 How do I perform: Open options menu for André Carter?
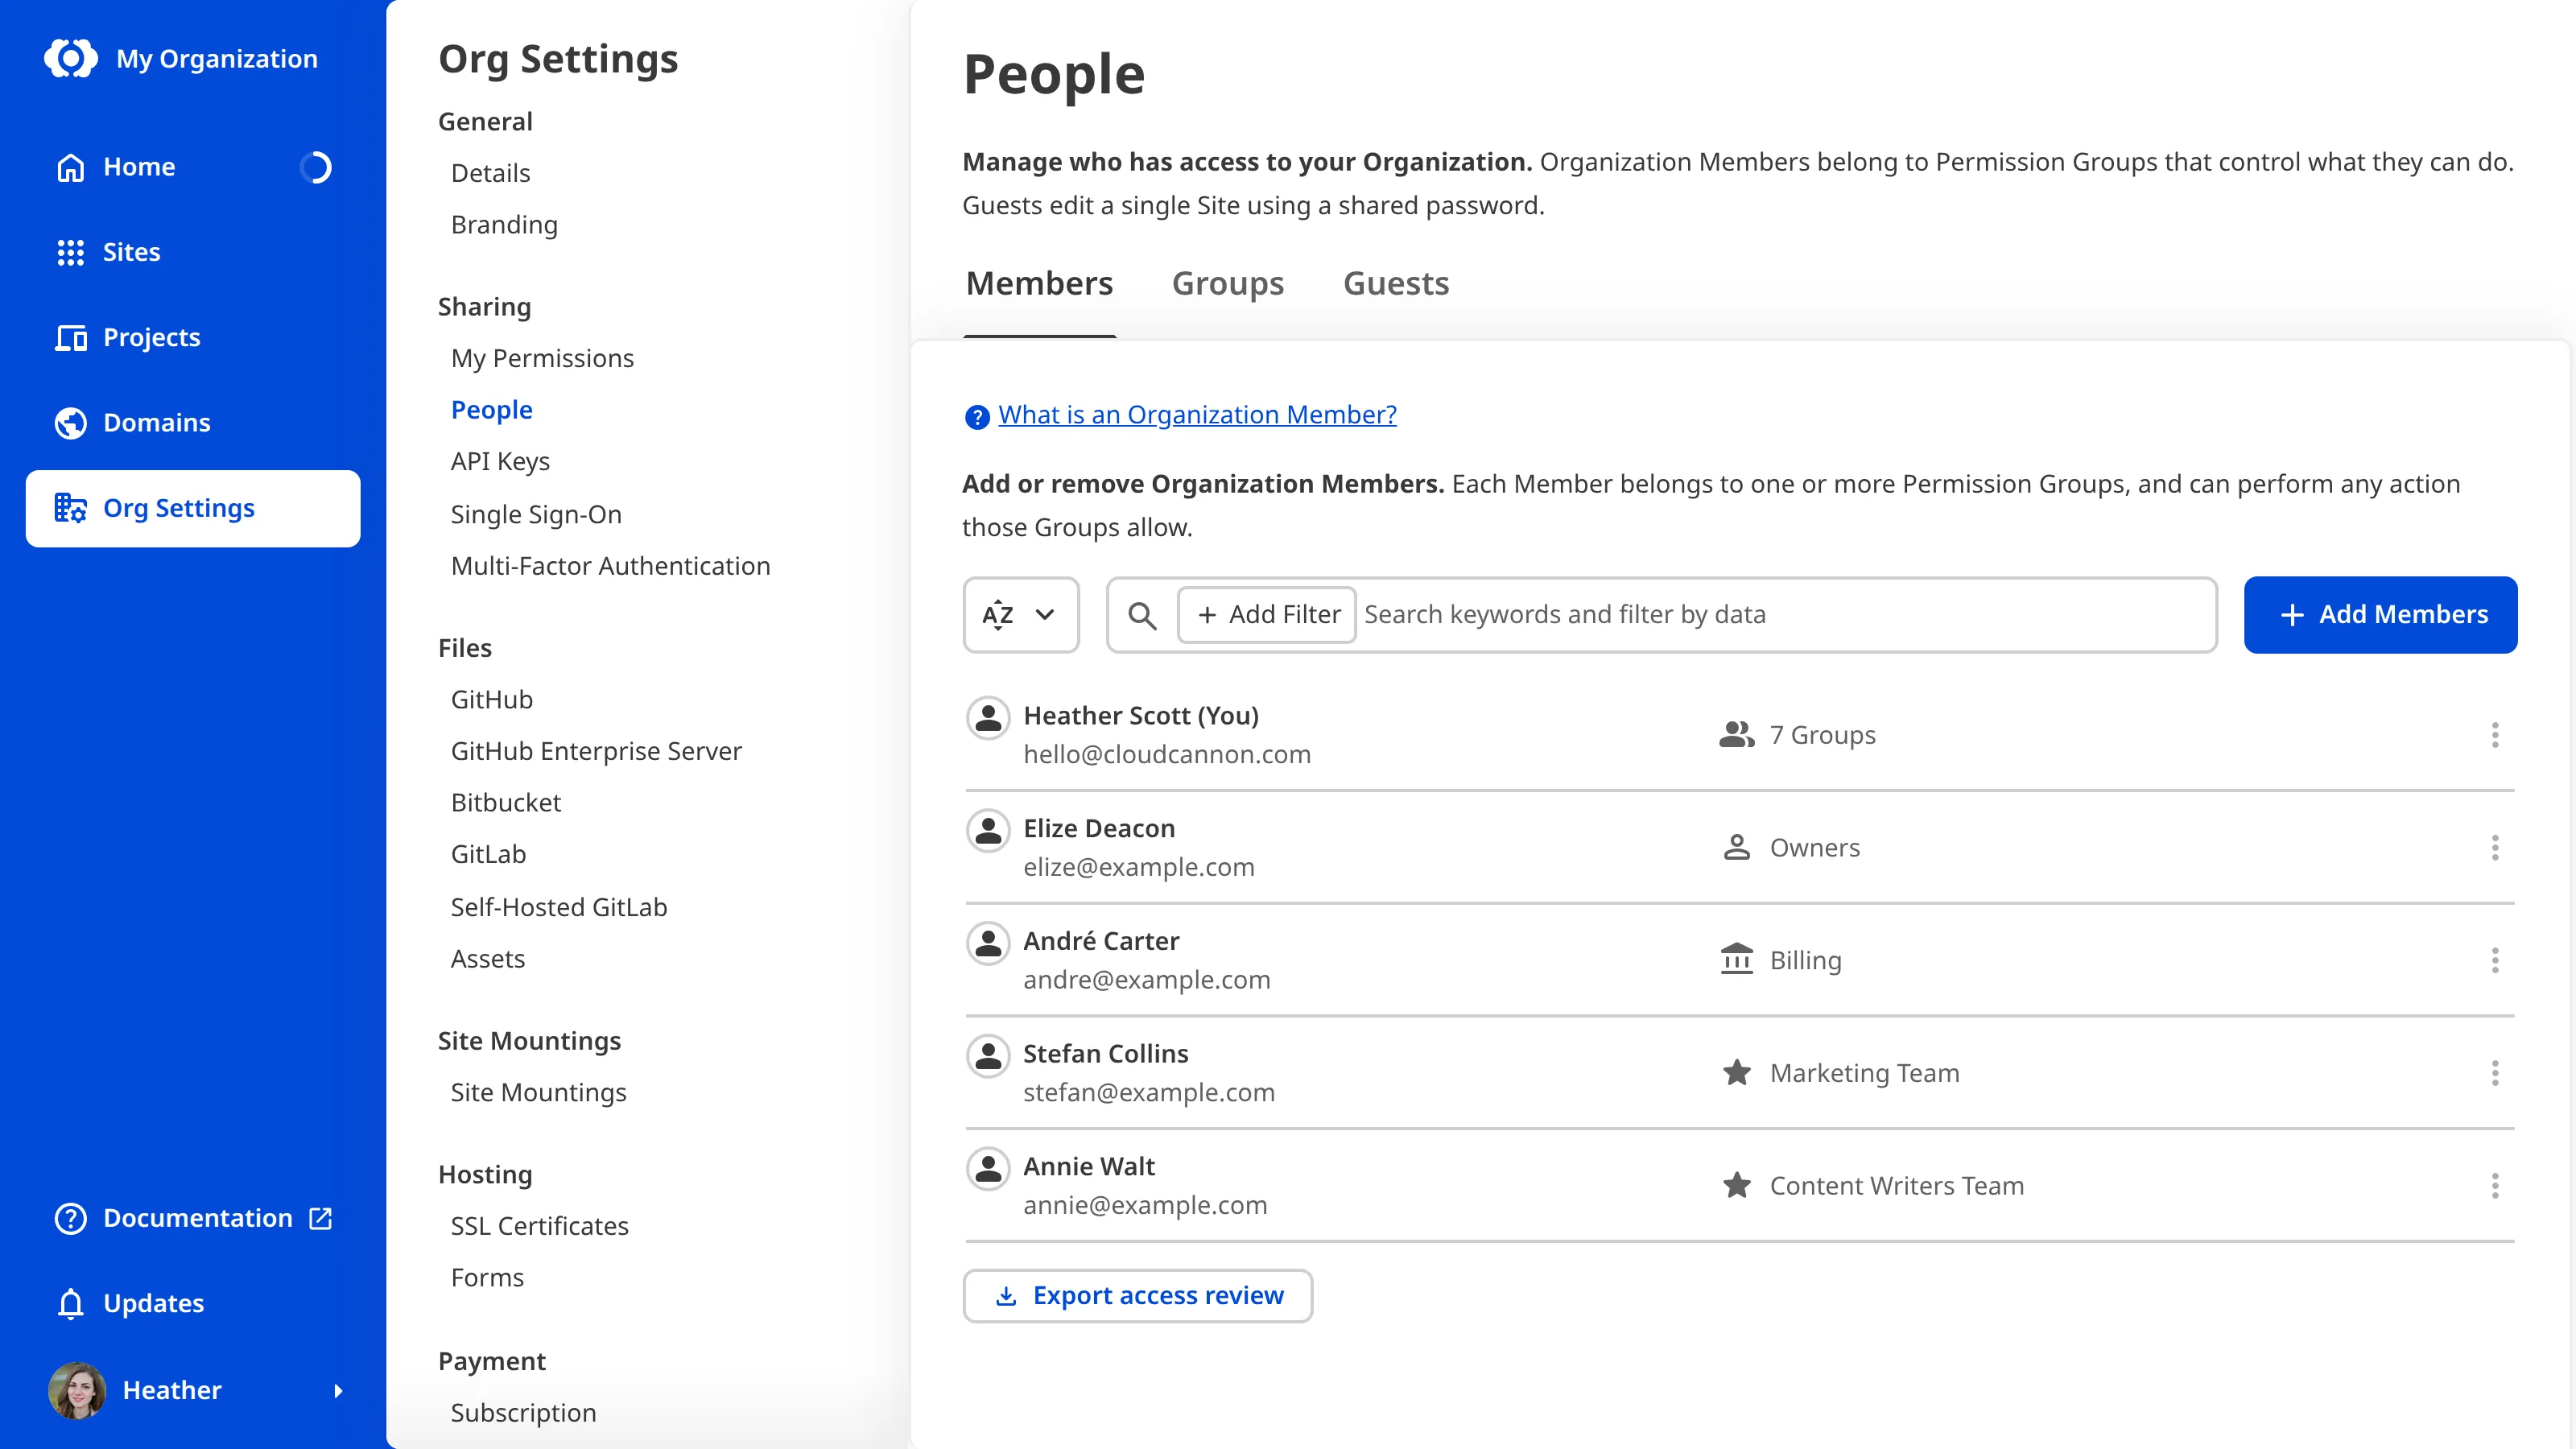(x=2494, y=960)
